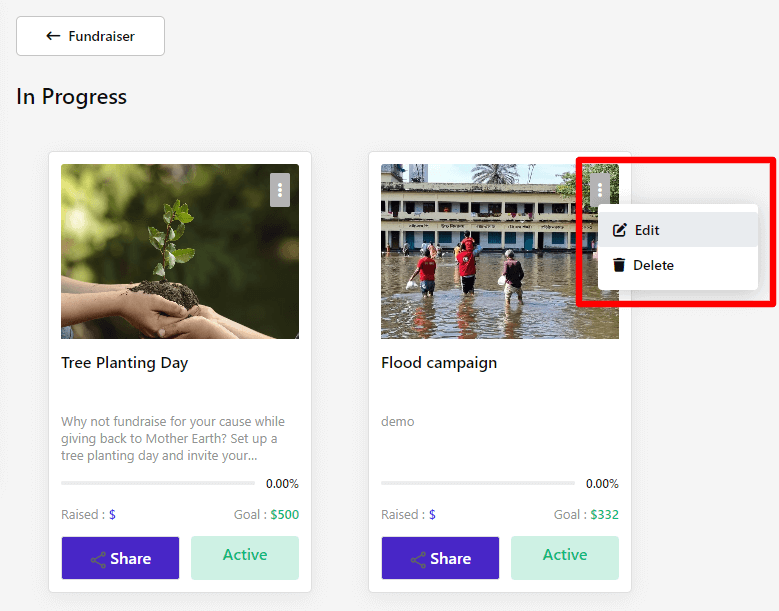The height and width of the screenshot is (611, 779).
Task: Click the trash can icon in menu
Action: click(619, 265)
